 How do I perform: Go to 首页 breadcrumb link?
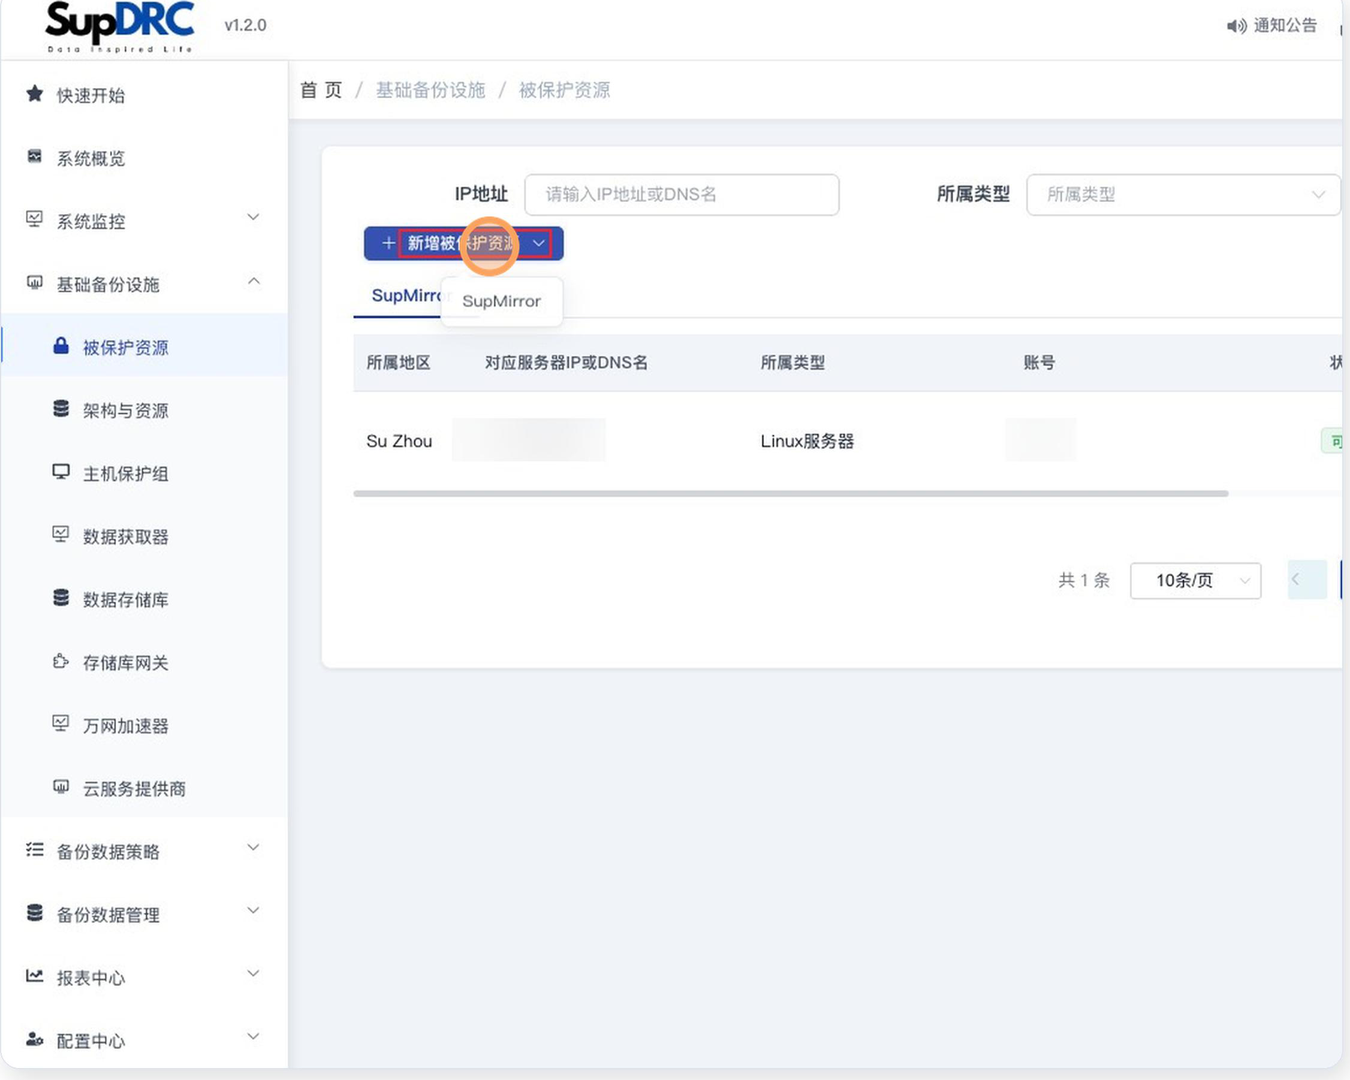321,90
